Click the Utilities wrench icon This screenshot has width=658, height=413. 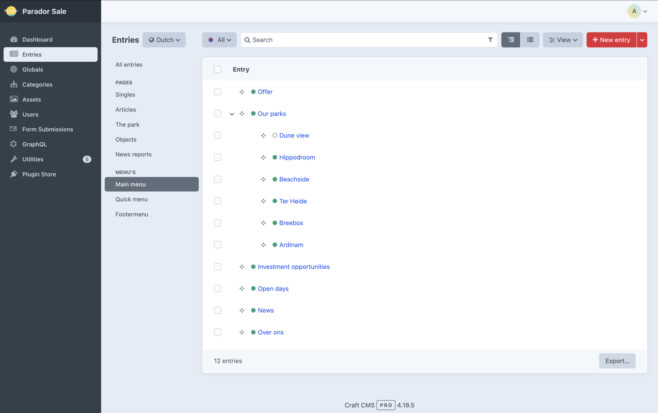[x=14, y=159]
